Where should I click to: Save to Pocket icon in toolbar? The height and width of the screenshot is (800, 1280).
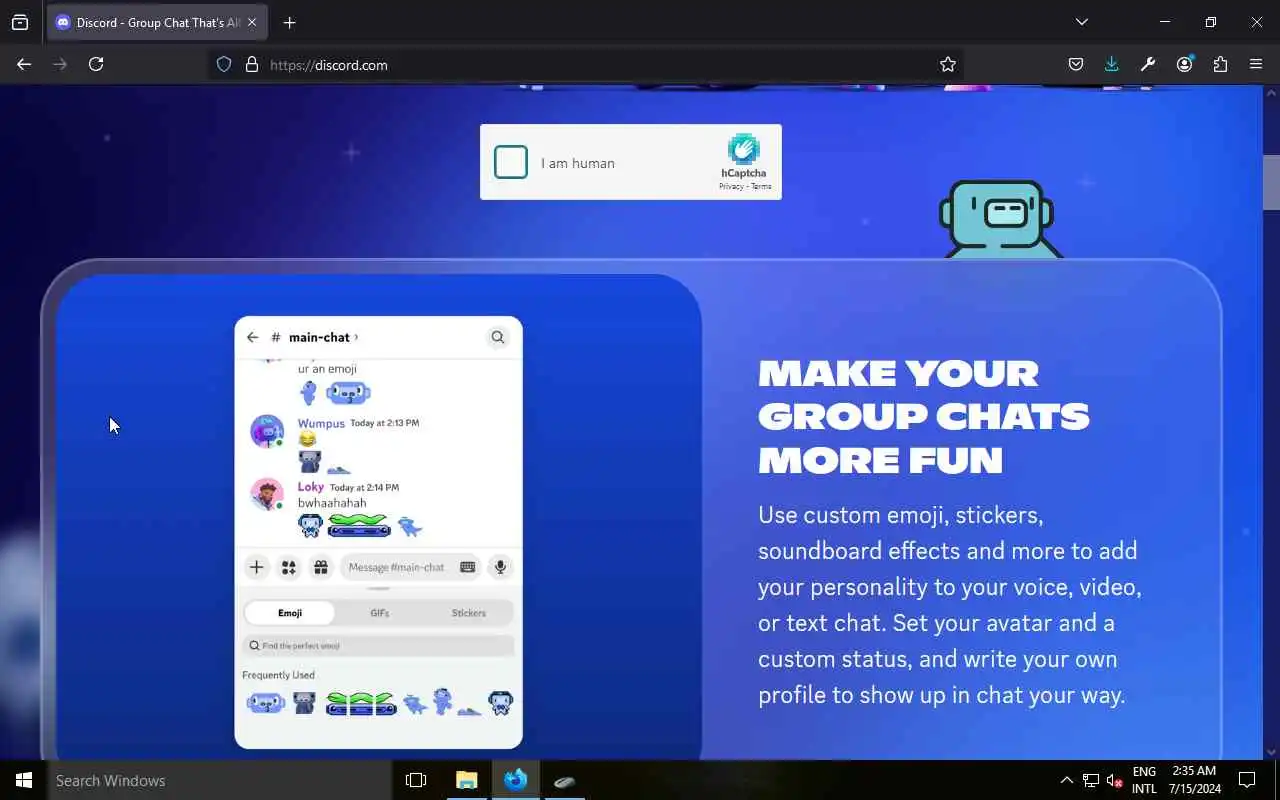tap(1076, 64)
